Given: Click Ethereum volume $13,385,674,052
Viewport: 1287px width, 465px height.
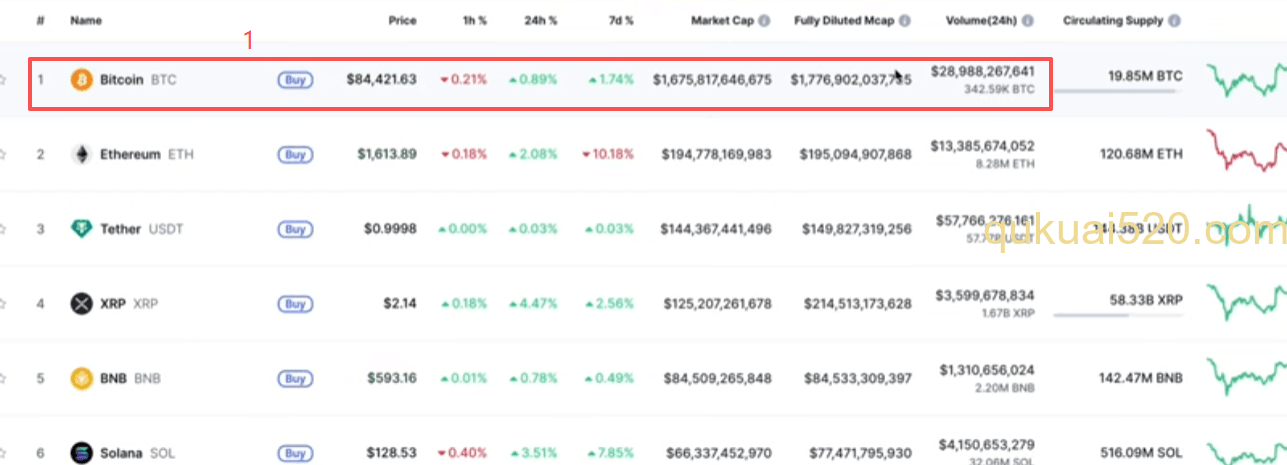Looking at the screenshot, I should pyautogui.click(x=982, y=146).
